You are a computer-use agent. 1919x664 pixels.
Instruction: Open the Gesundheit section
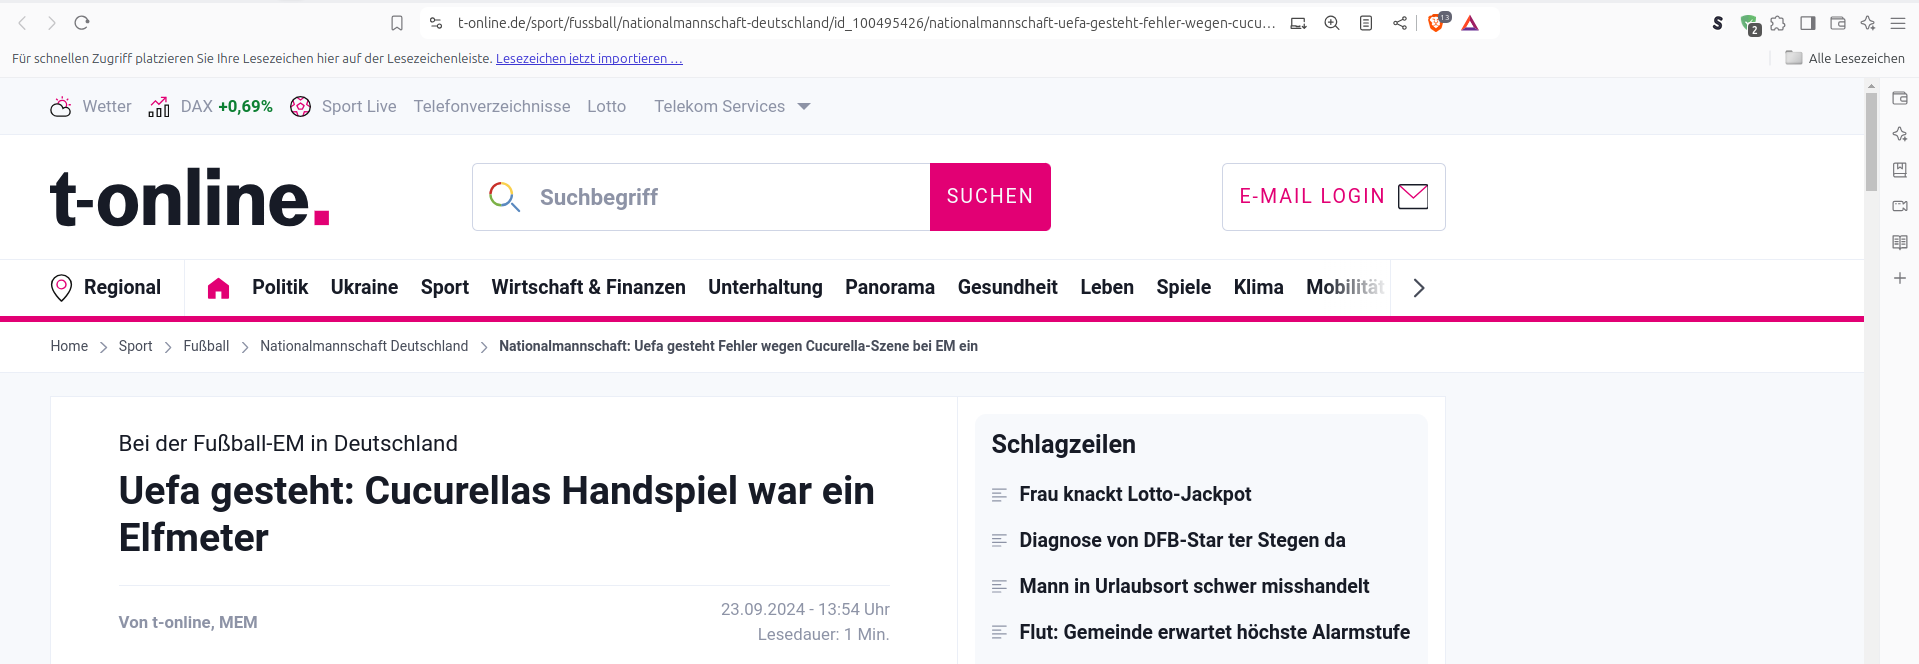(1007, 287)
